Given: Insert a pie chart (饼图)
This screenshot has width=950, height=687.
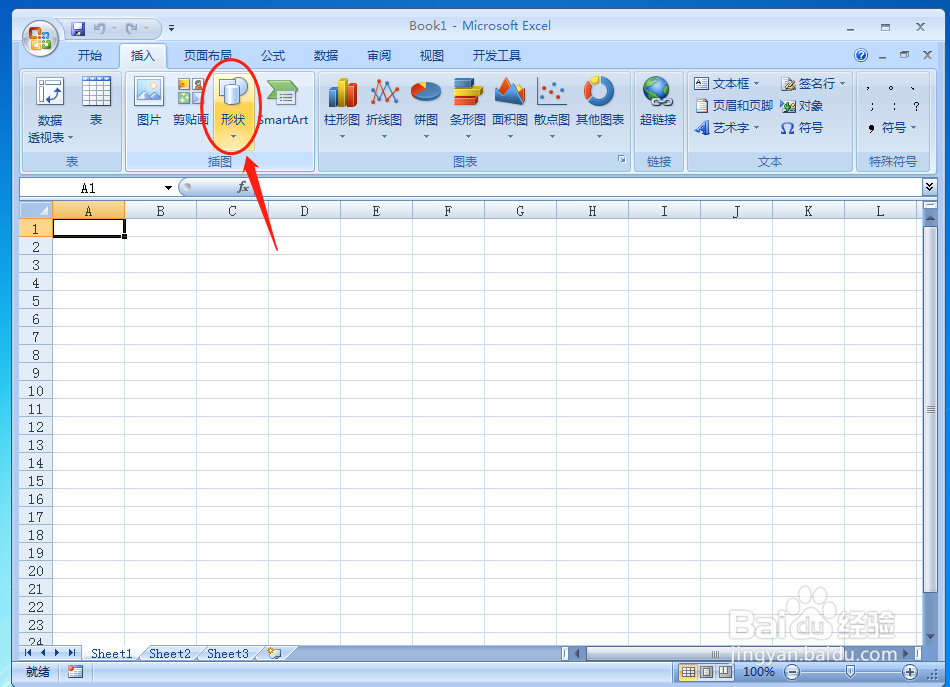Looking at the screenshot, I should [x=426, y=109].
